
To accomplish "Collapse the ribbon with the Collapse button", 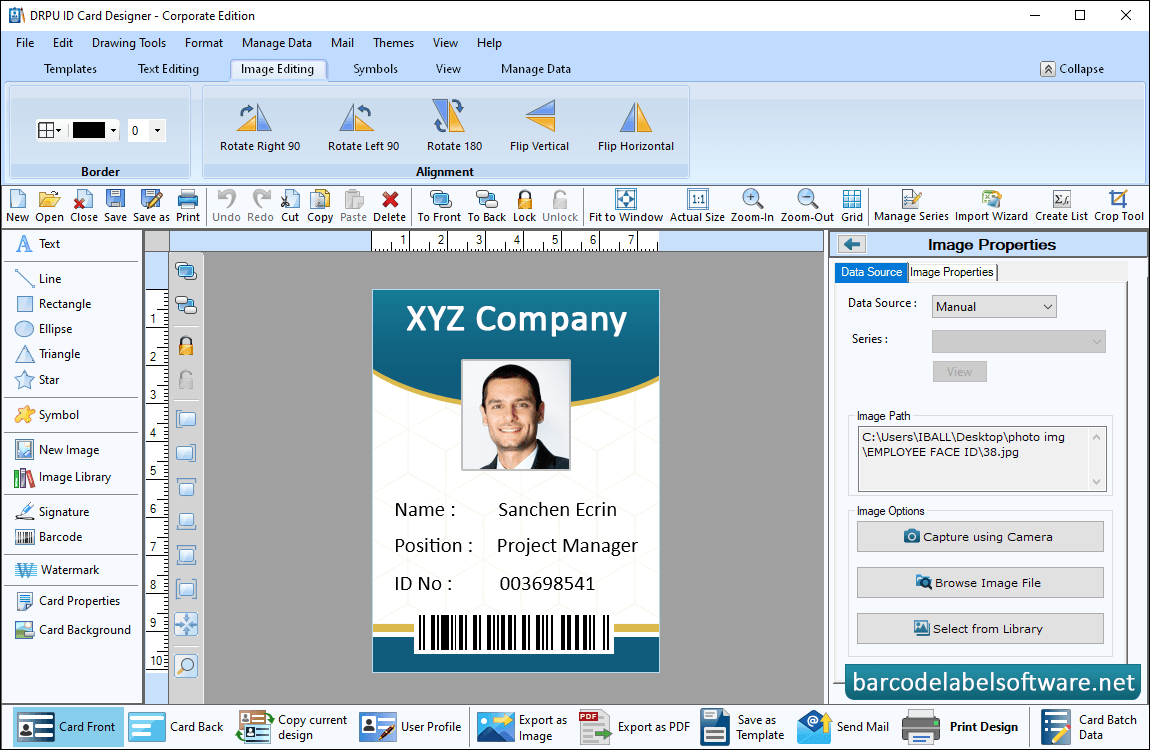I will coord(1072,69).
